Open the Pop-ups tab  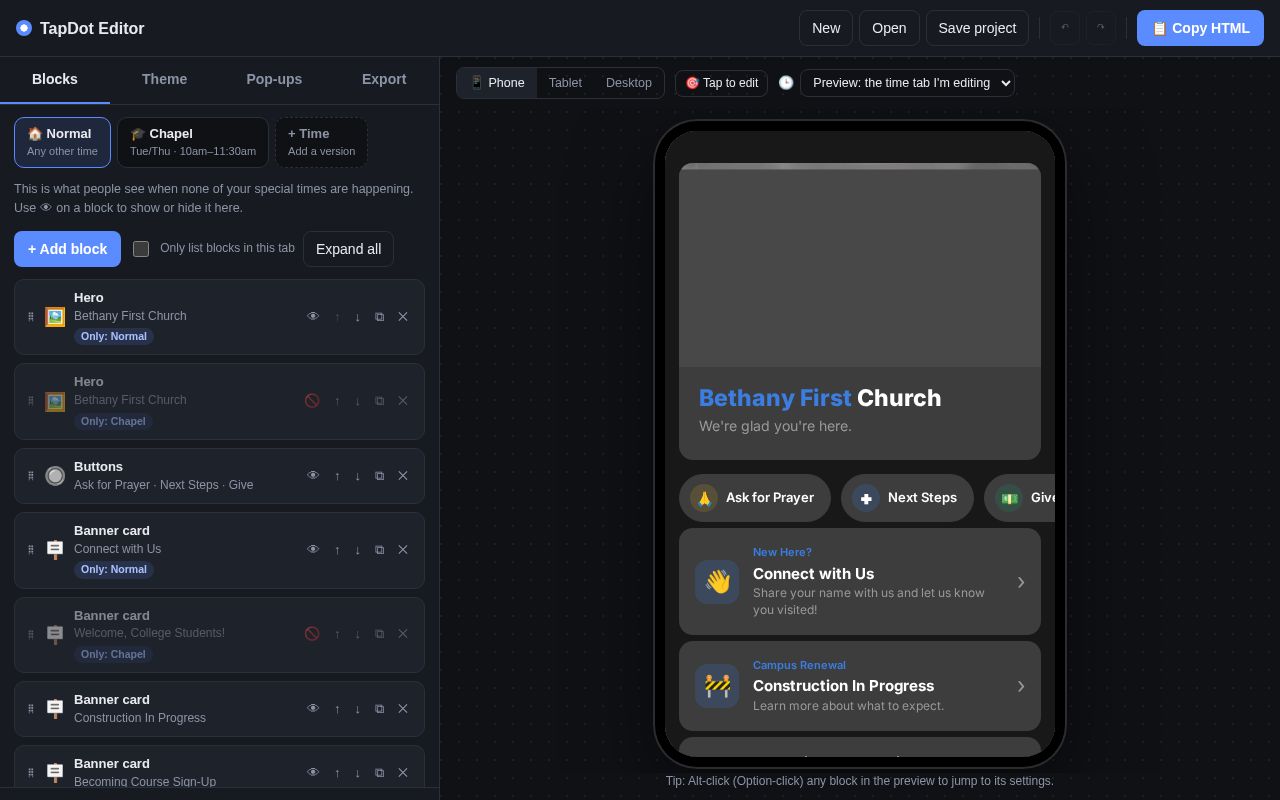coord(274,80)
